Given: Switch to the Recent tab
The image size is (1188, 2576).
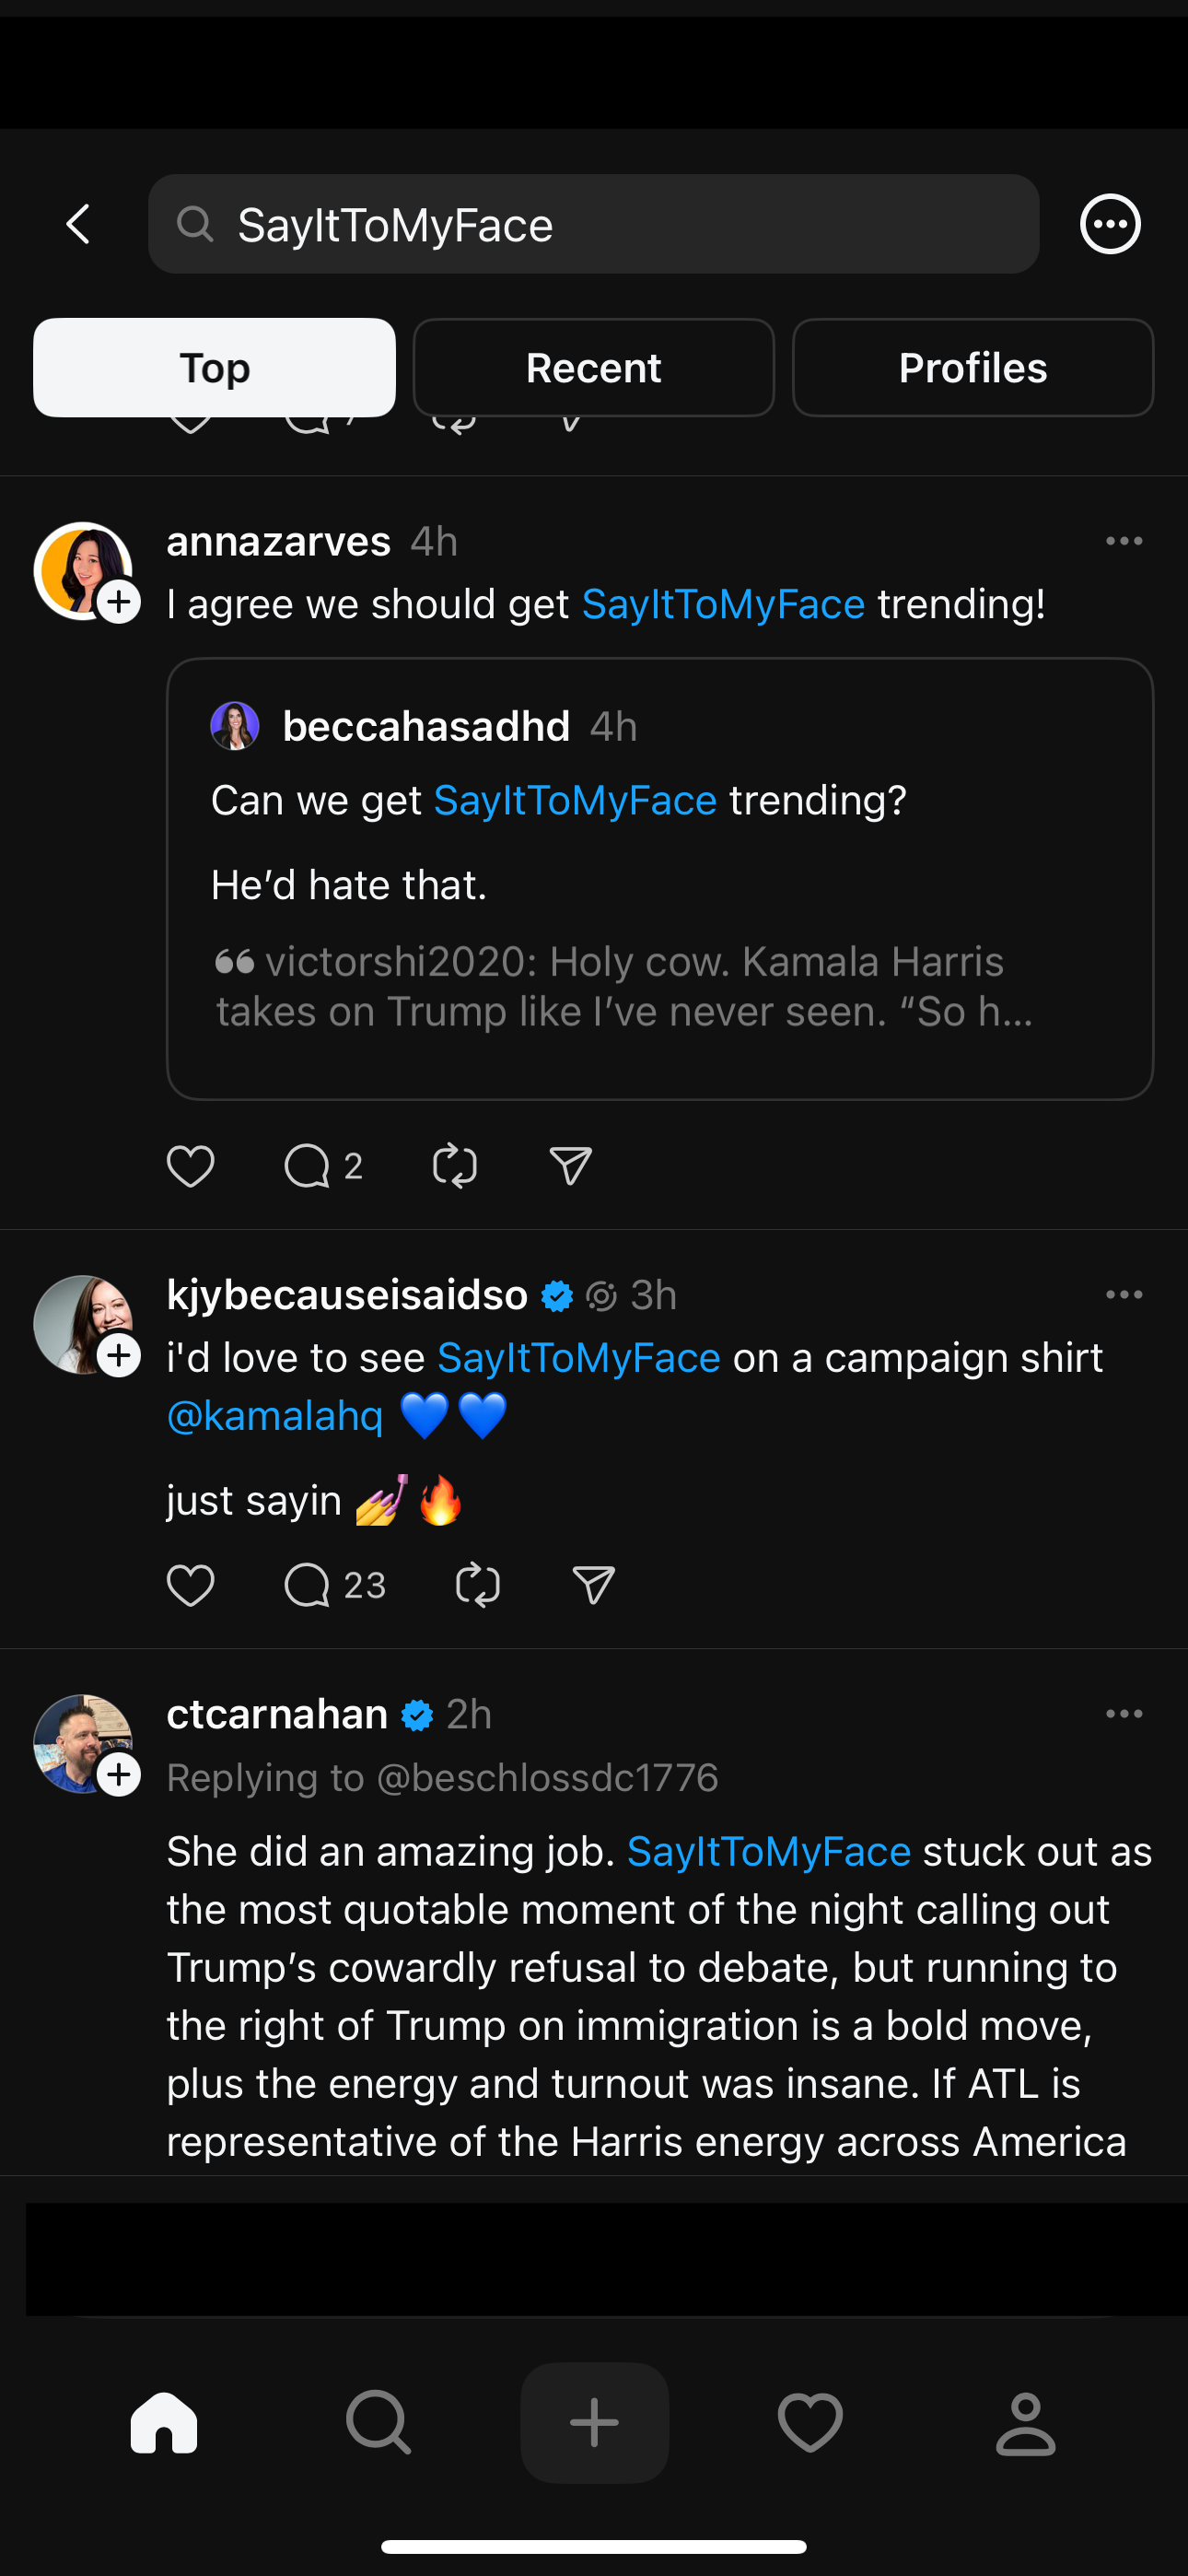Looking at the screenshot, I should click(x=593, y=368).
